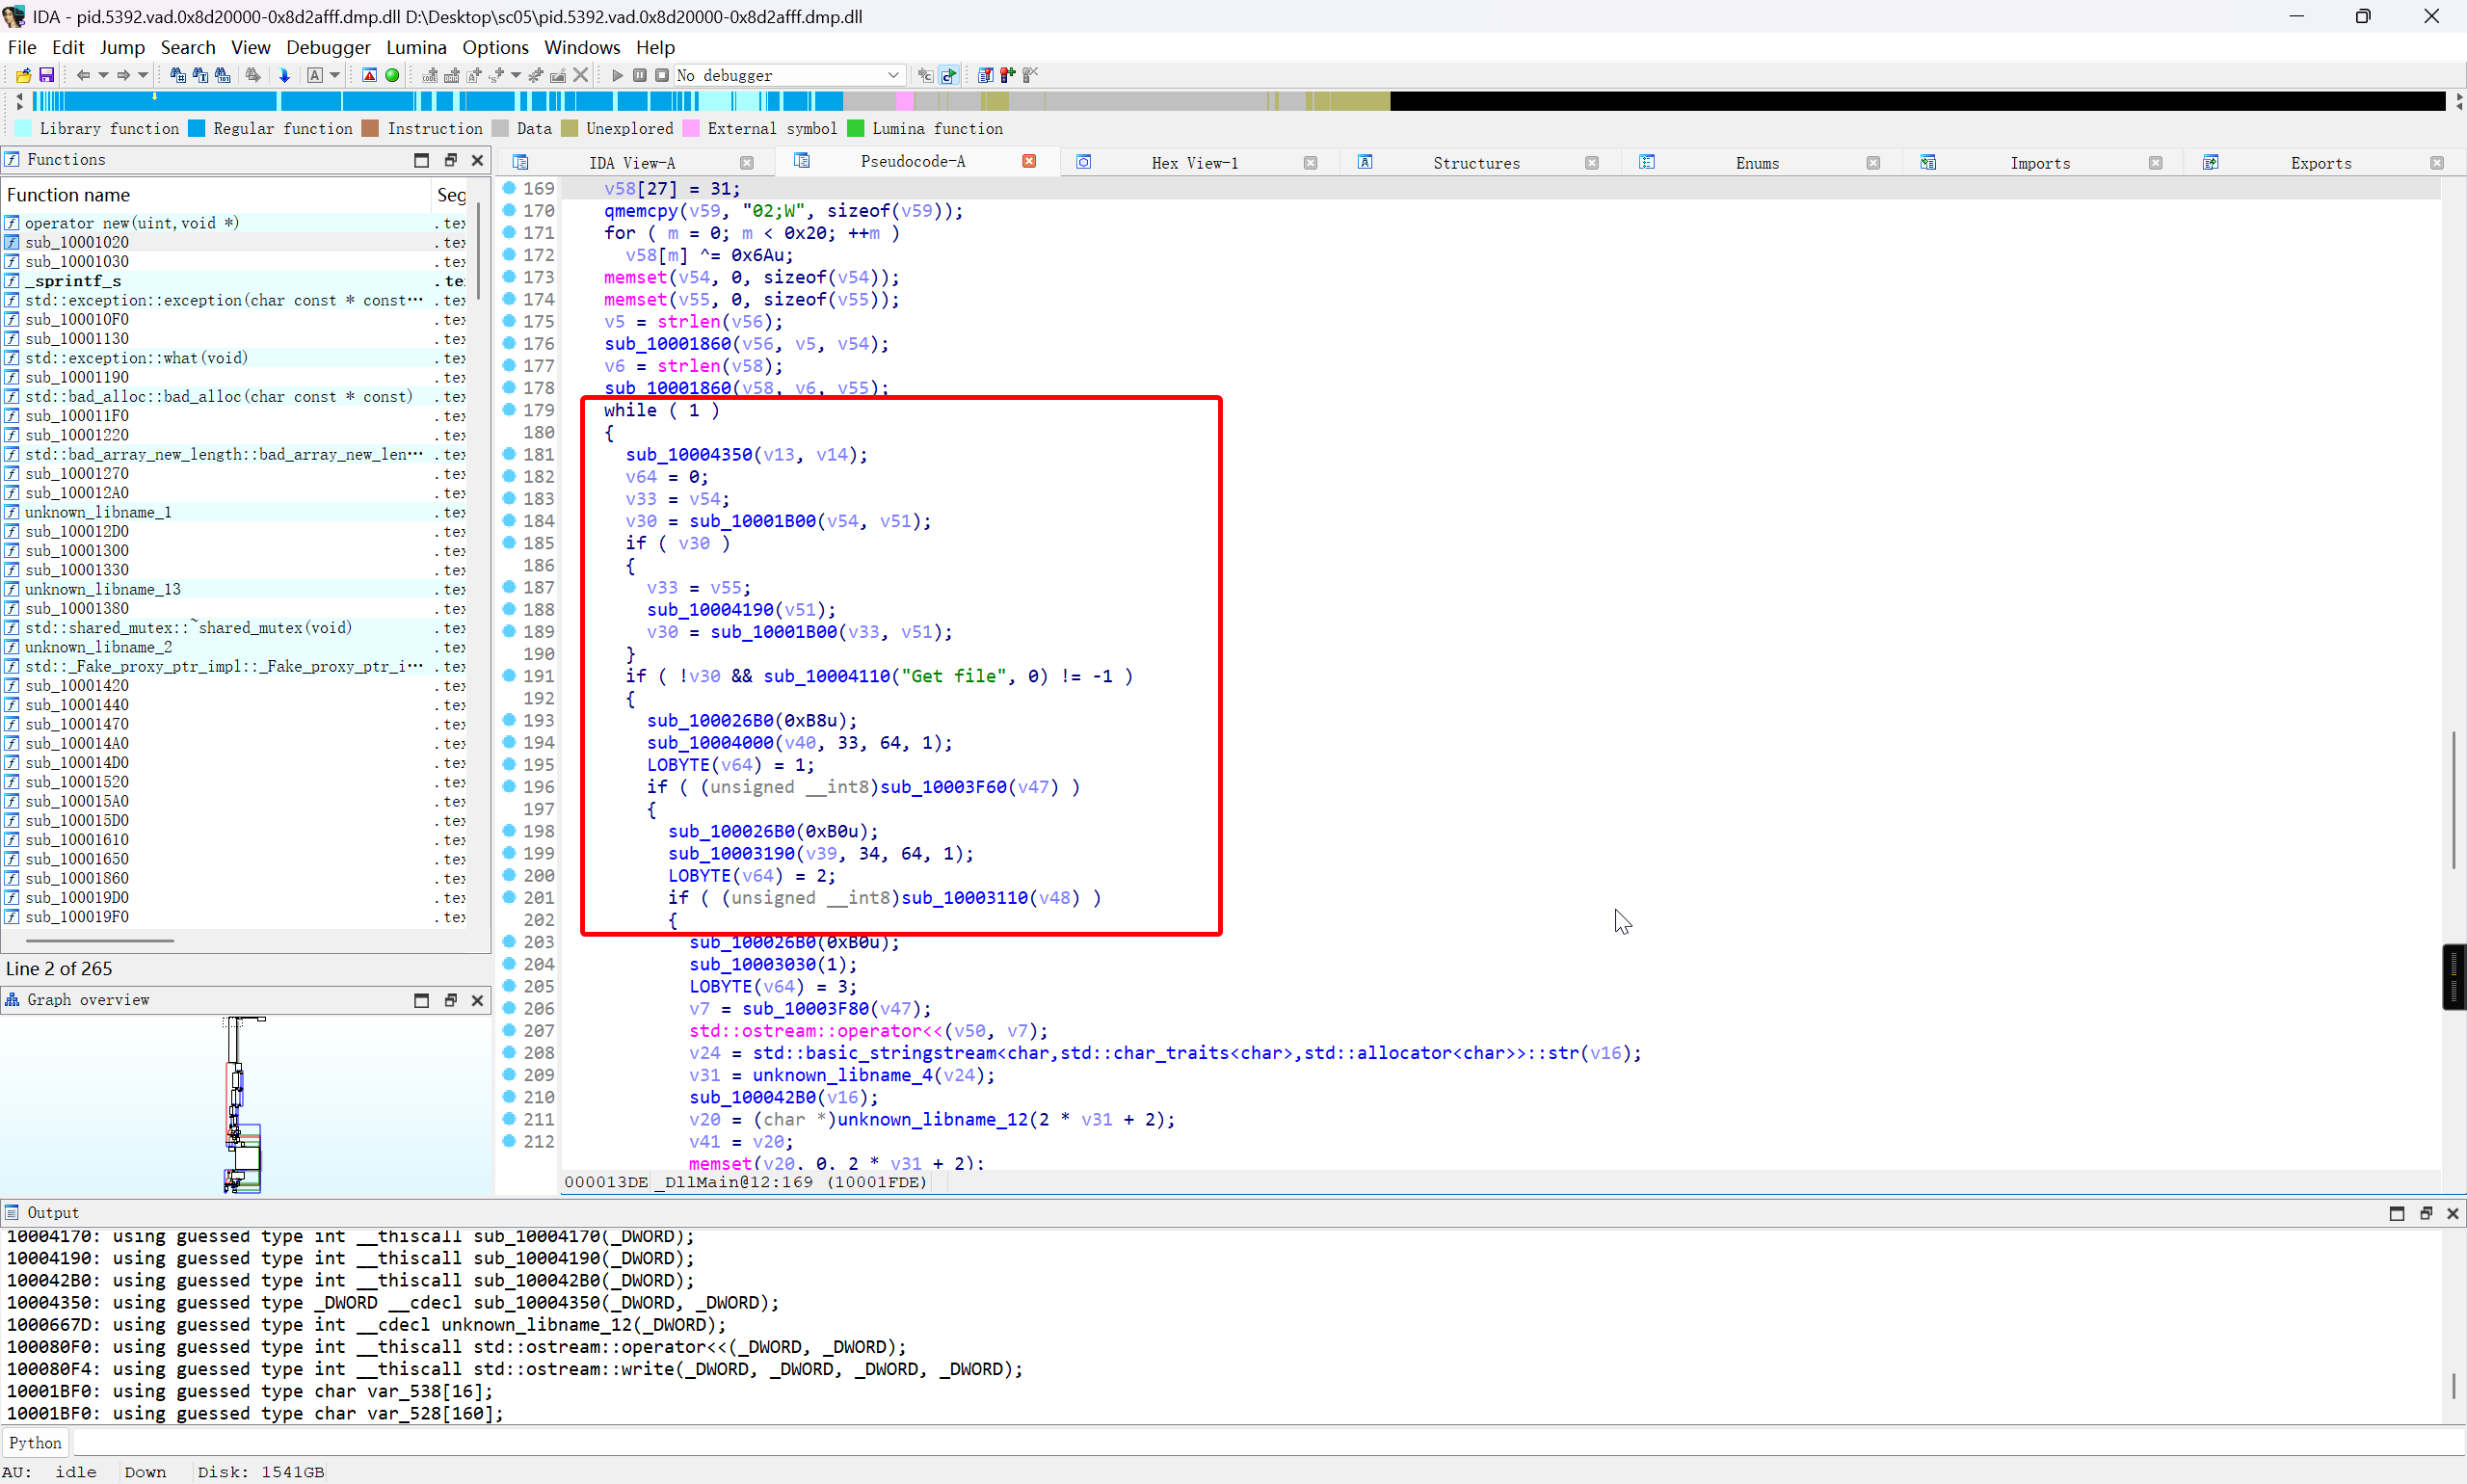Maximize the Output panel
The height and width of the screenshot is (1484, 2467).
point(2397,1213)
